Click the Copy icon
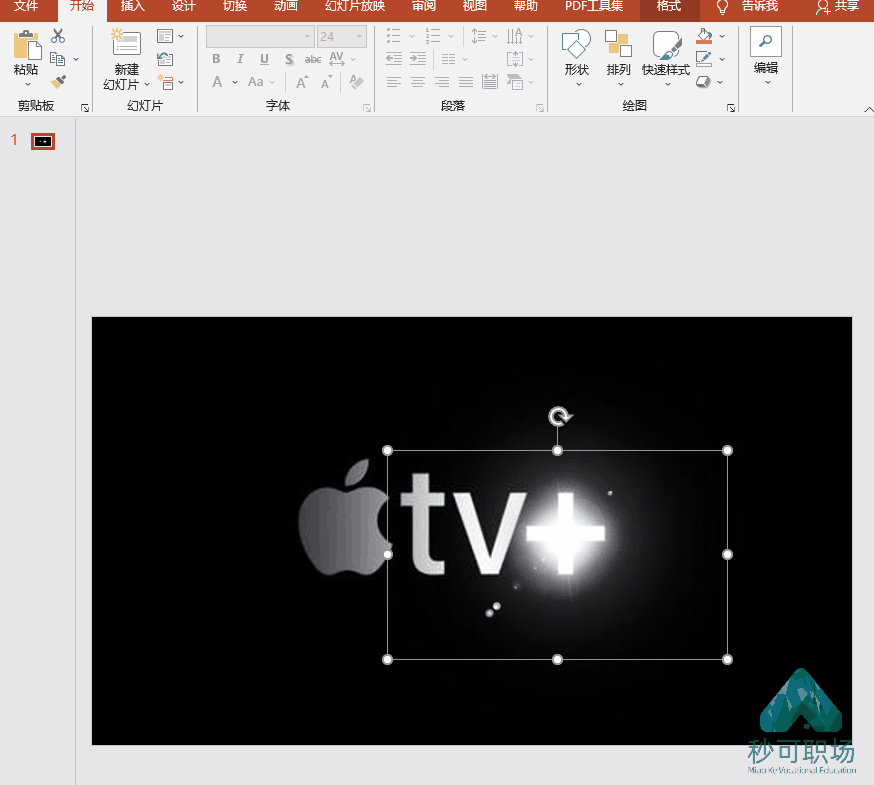This screenshot has width=874, height=785. (x=57, y=59)
